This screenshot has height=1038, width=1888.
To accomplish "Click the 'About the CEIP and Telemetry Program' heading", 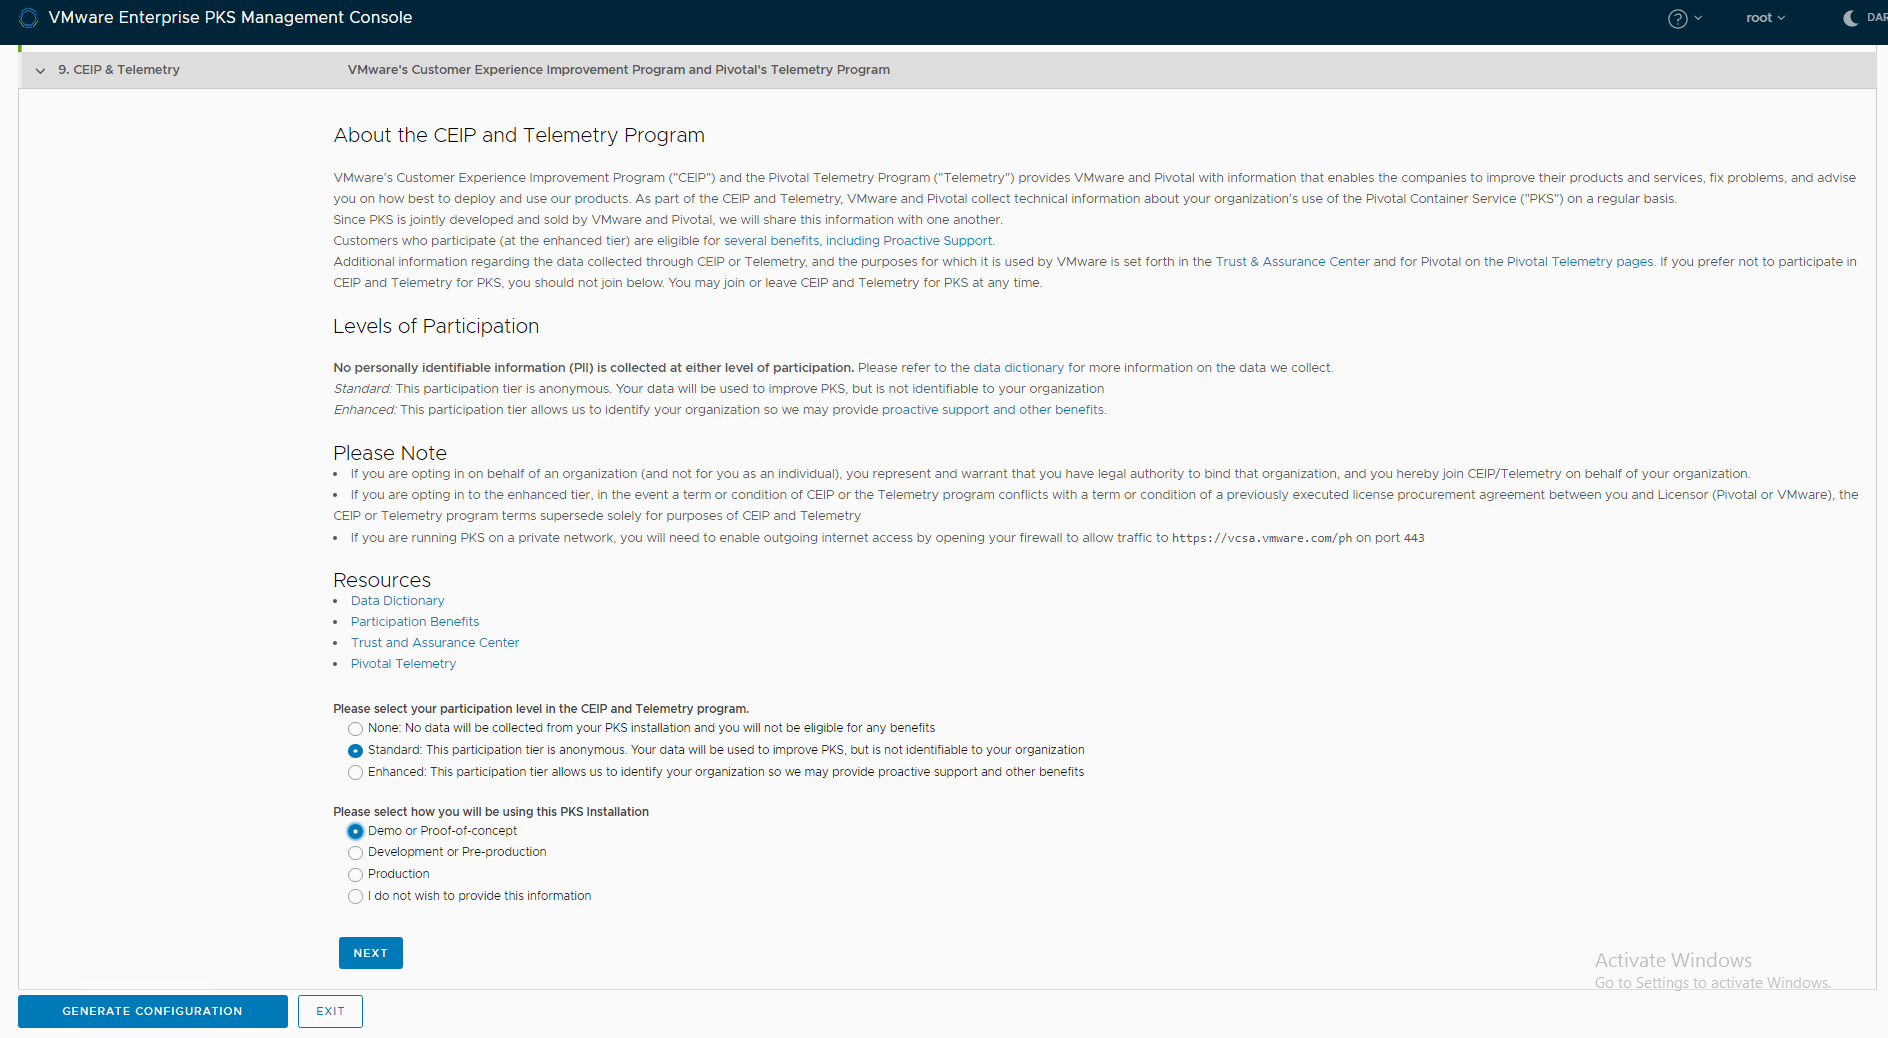I will [x=519, y=135].
